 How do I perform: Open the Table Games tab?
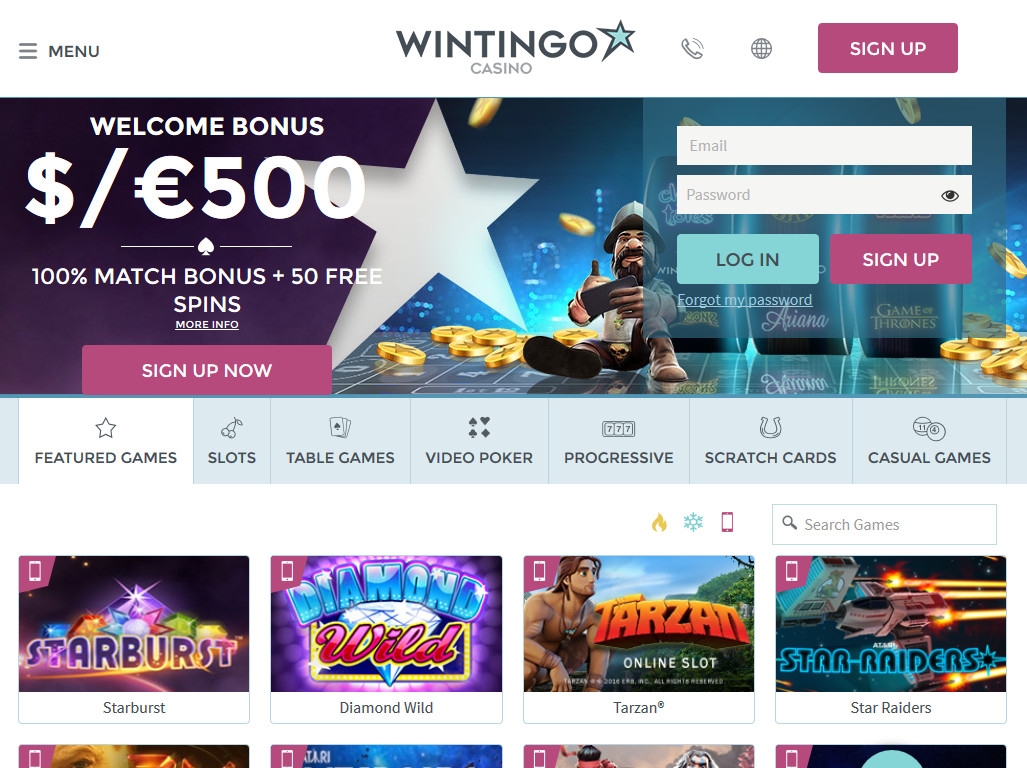tap(341, 441)
